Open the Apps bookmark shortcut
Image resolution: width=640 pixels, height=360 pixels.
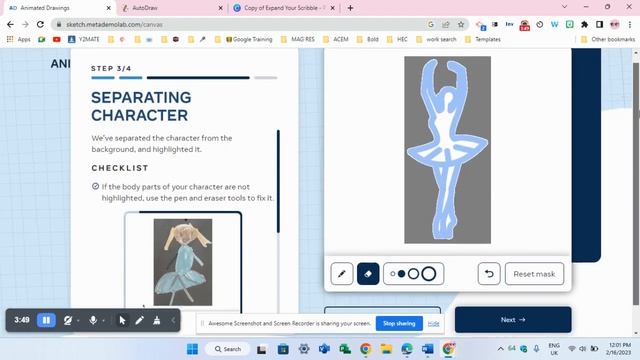pyautogui.click(x=19, y=39)
